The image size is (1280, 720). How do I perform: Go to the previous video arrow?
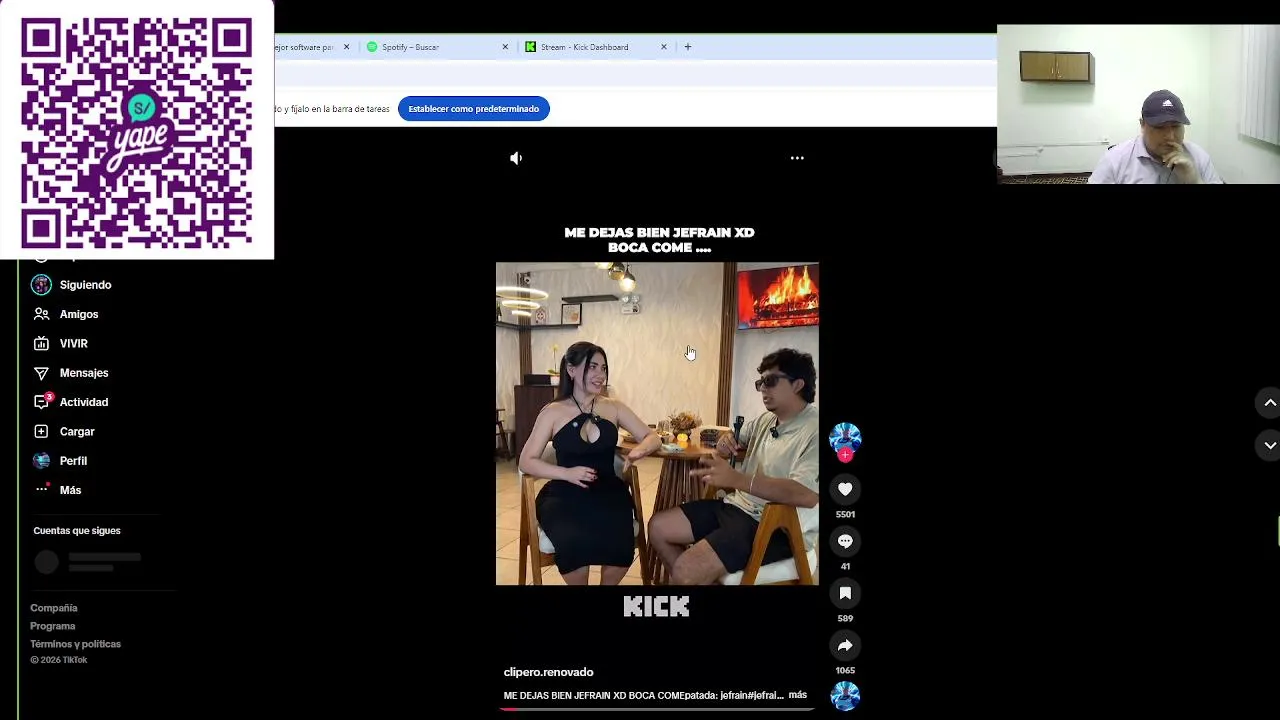[1269, 402]
